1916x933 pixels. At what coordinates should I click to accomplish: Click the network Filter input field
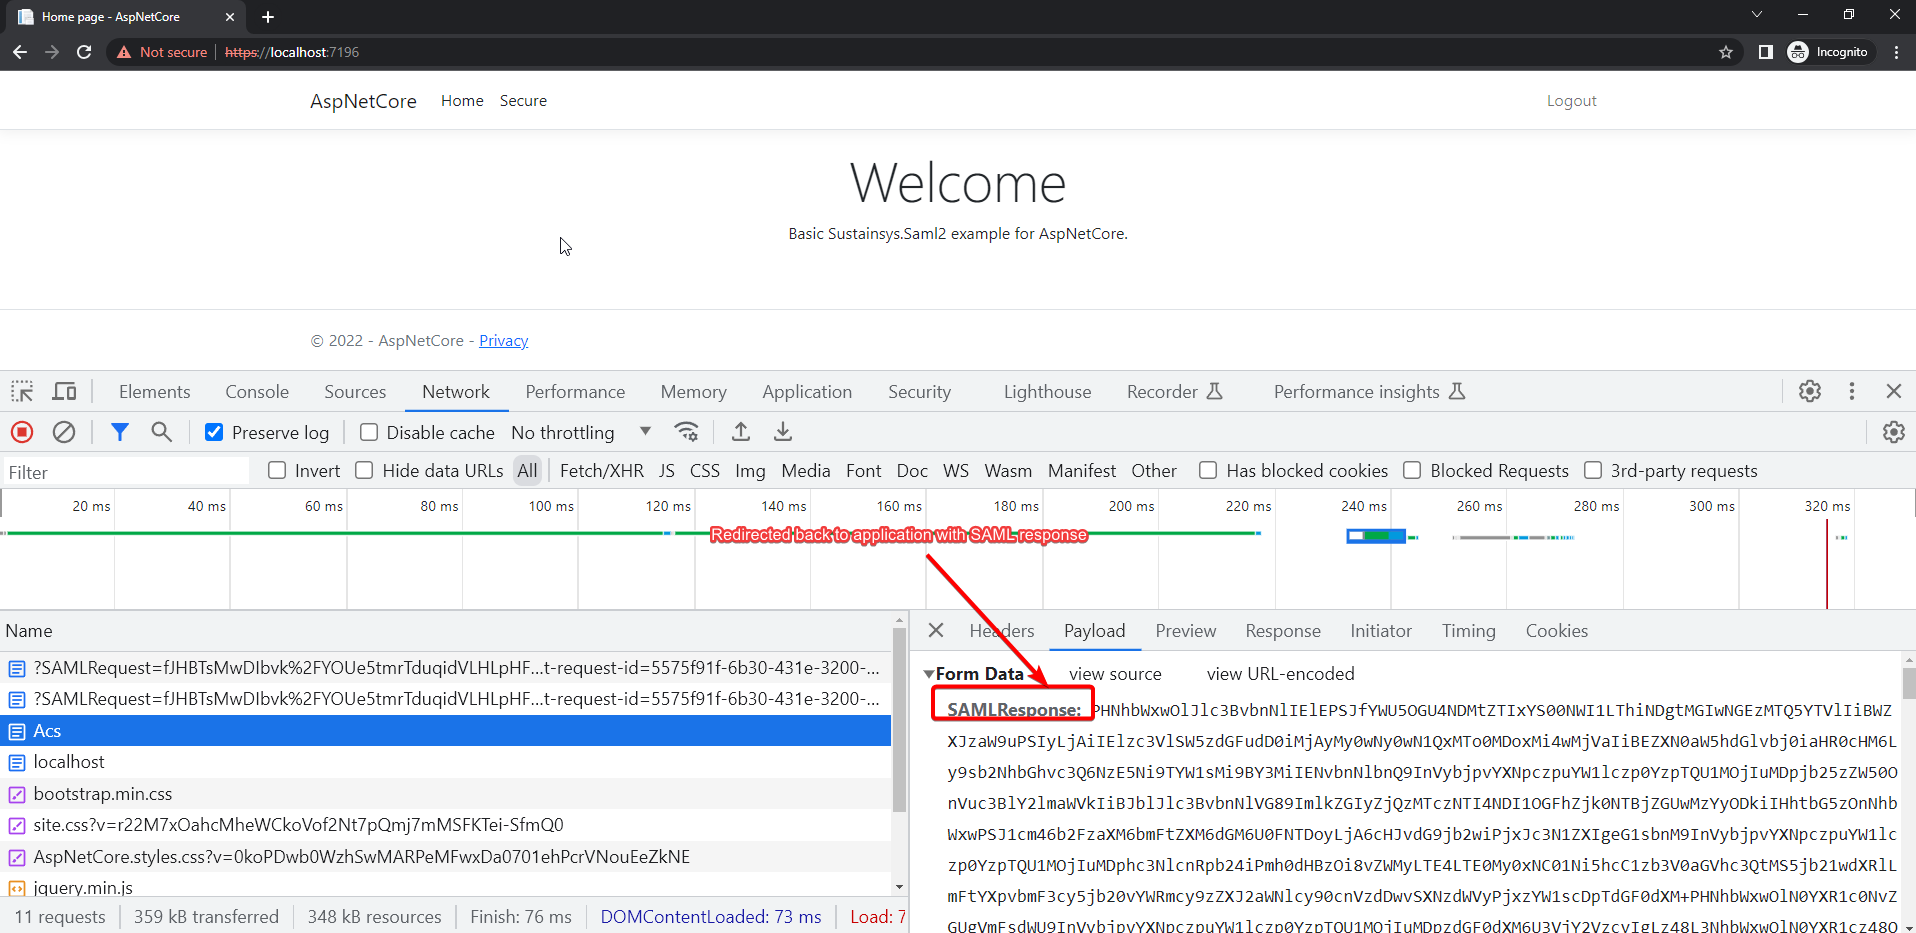pyautogui.click(x=125, y=472)
